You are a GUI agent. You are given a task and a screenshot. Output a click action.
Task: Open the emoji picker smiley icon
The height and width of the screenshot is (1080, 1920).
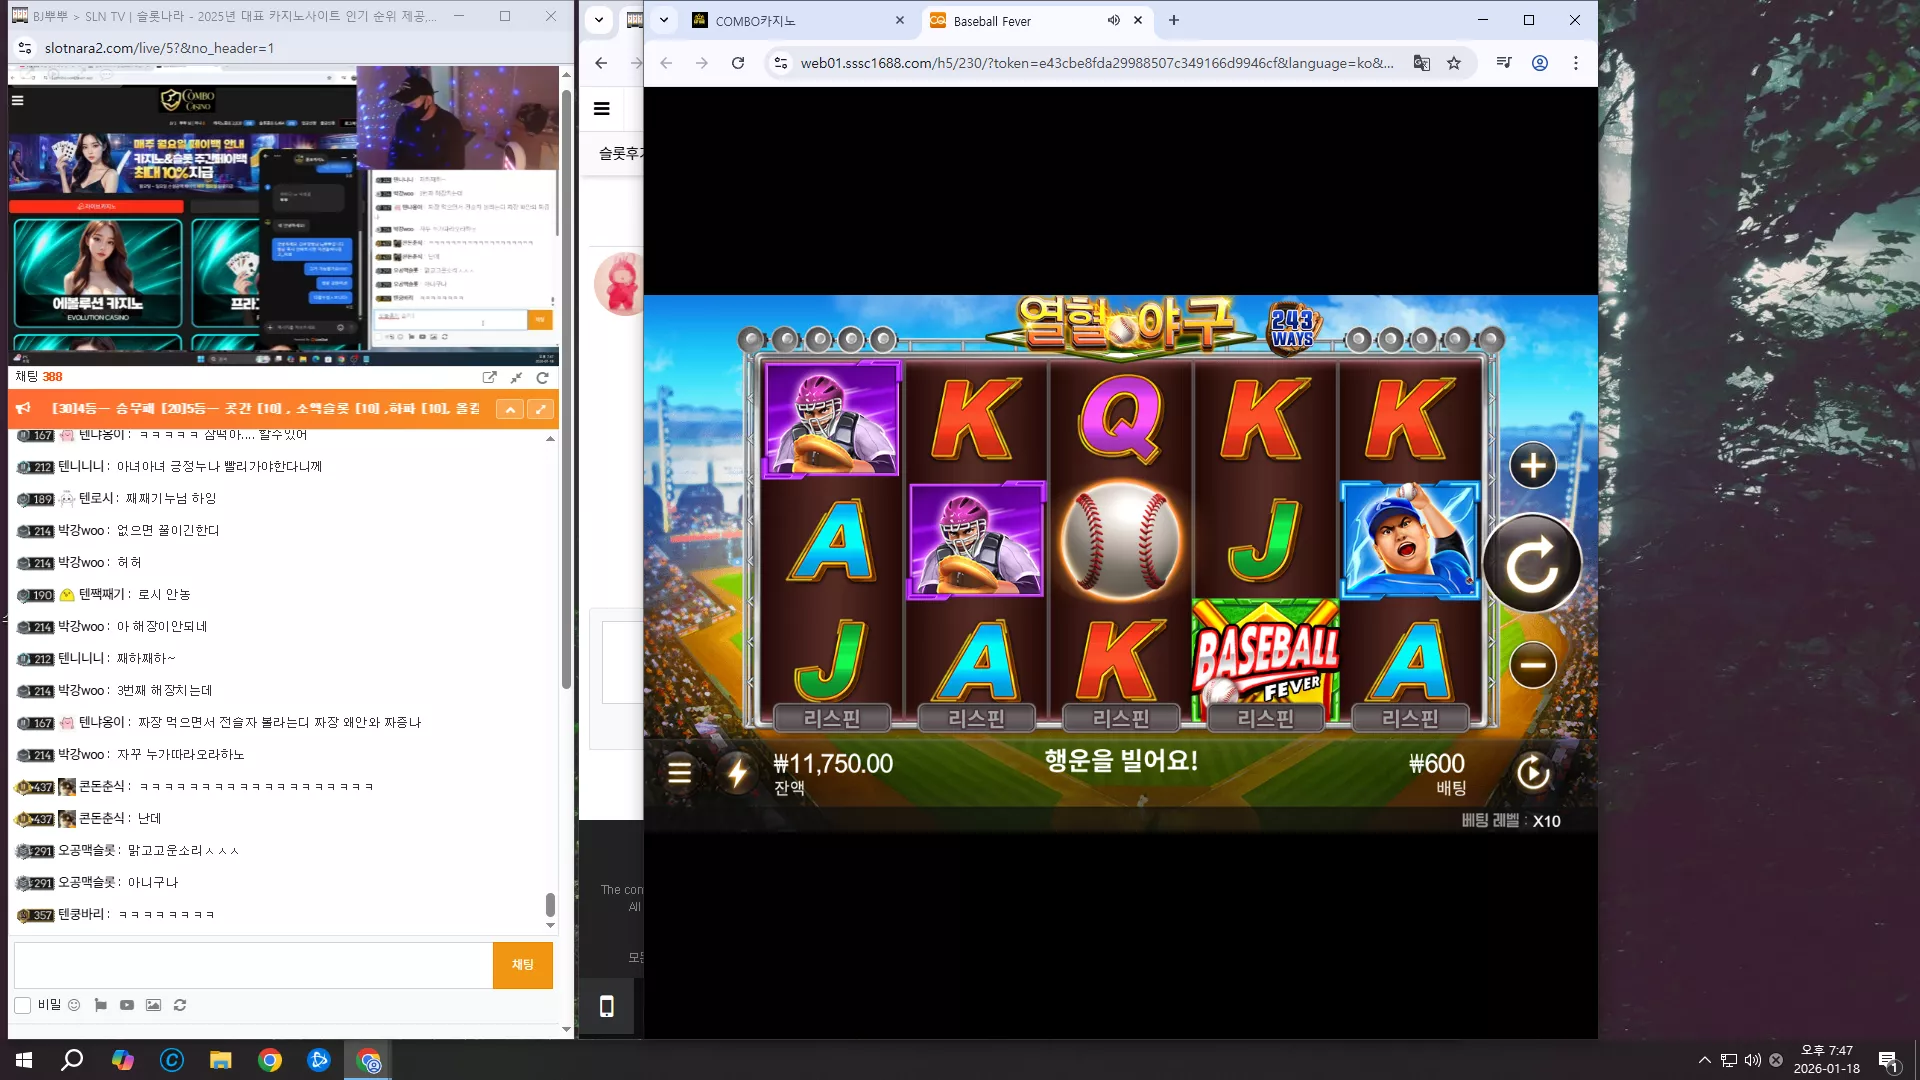point(74,1005)
